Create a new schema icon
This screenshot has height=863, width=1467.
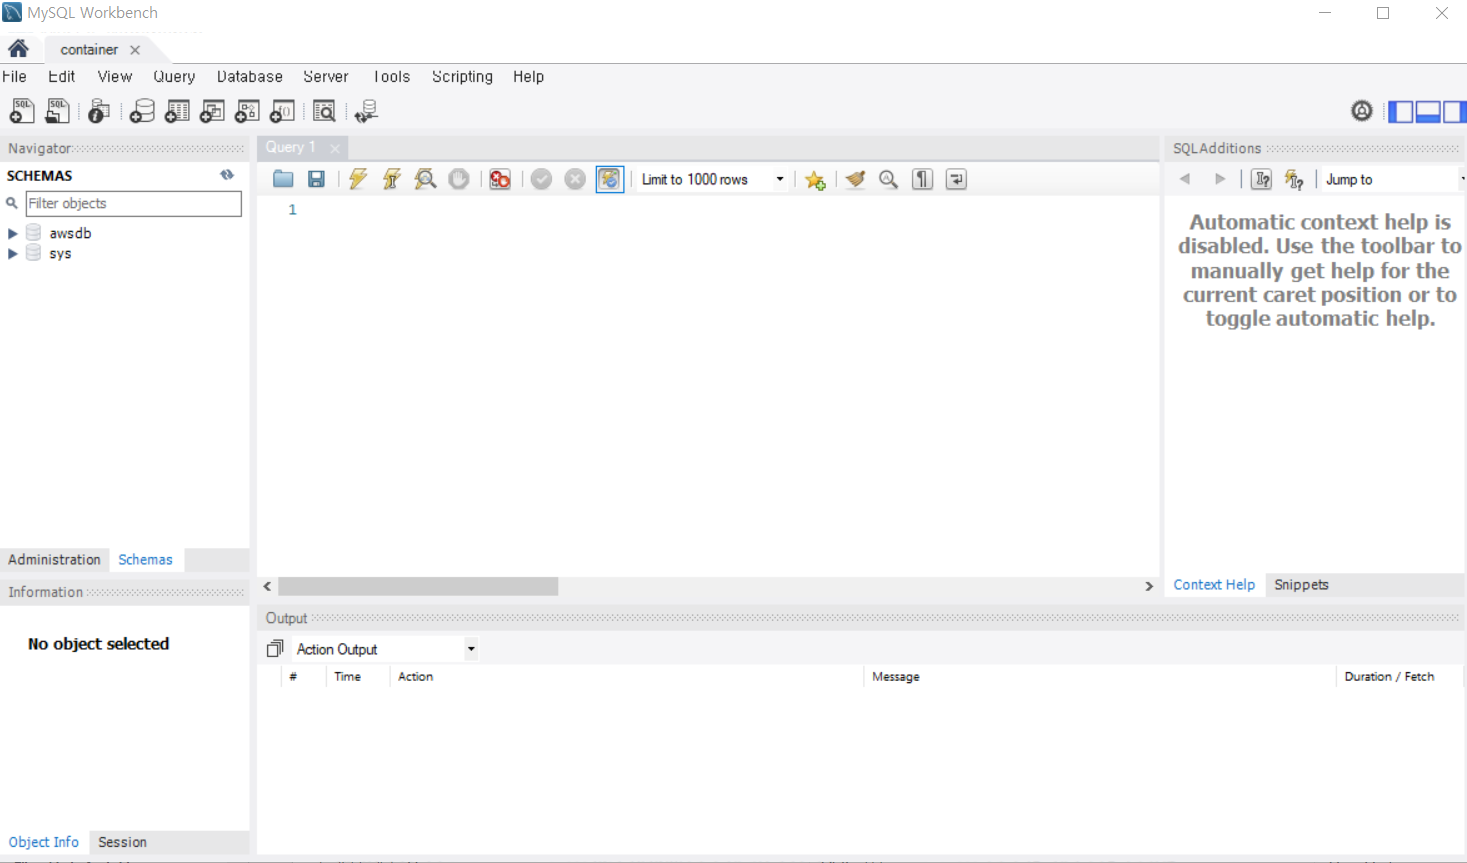coord(142,111)
